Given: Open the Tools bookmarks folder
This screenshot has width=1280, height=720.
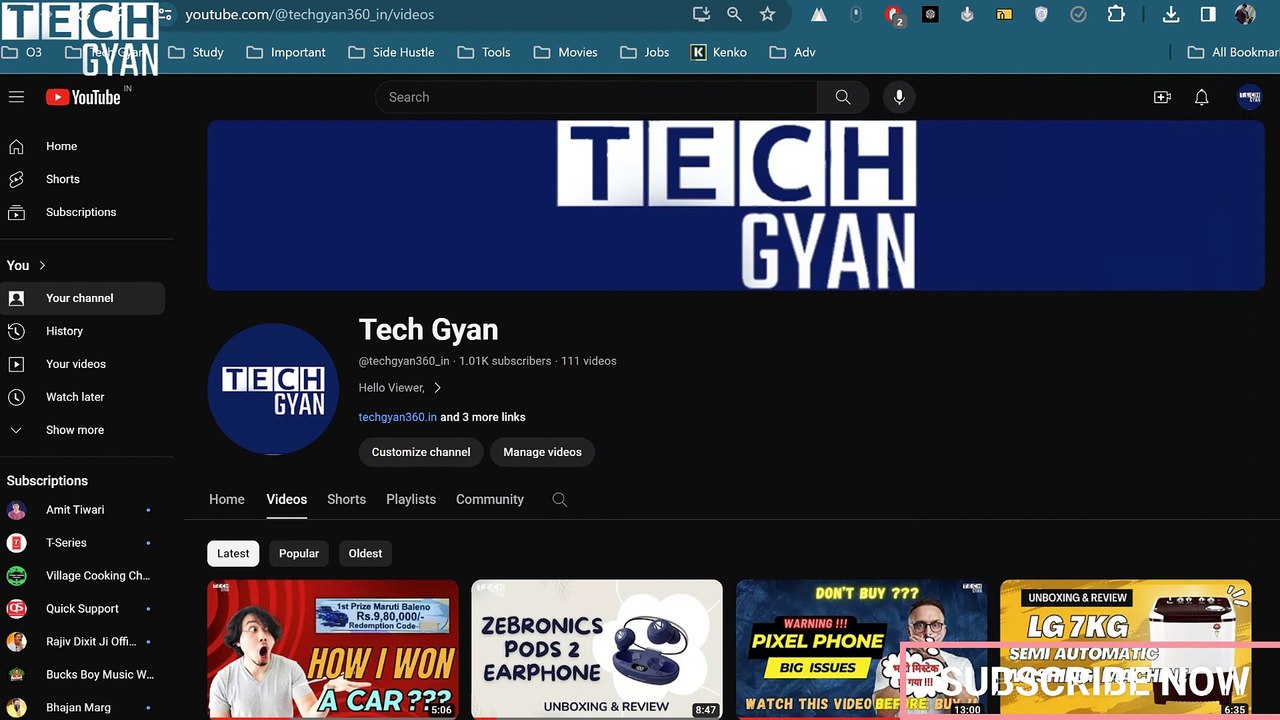Looking at the screenshot, I should pos(483,52).
